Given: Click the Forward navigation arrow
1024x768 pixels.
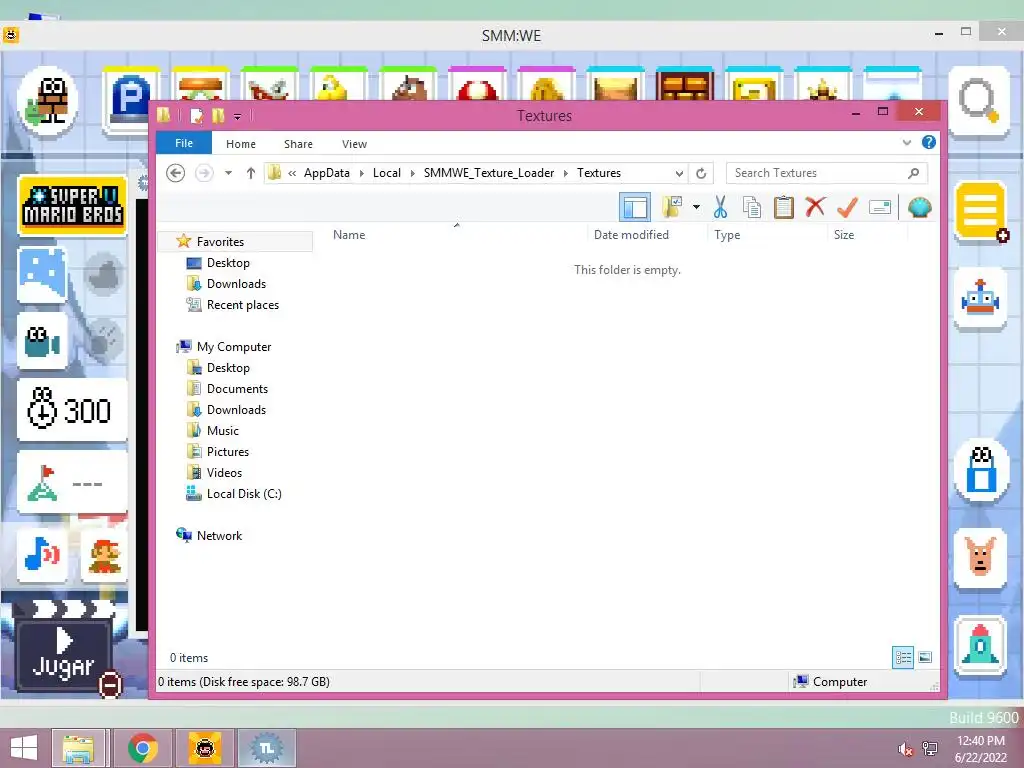Looking at the screenshot, I should pos(204,173).
